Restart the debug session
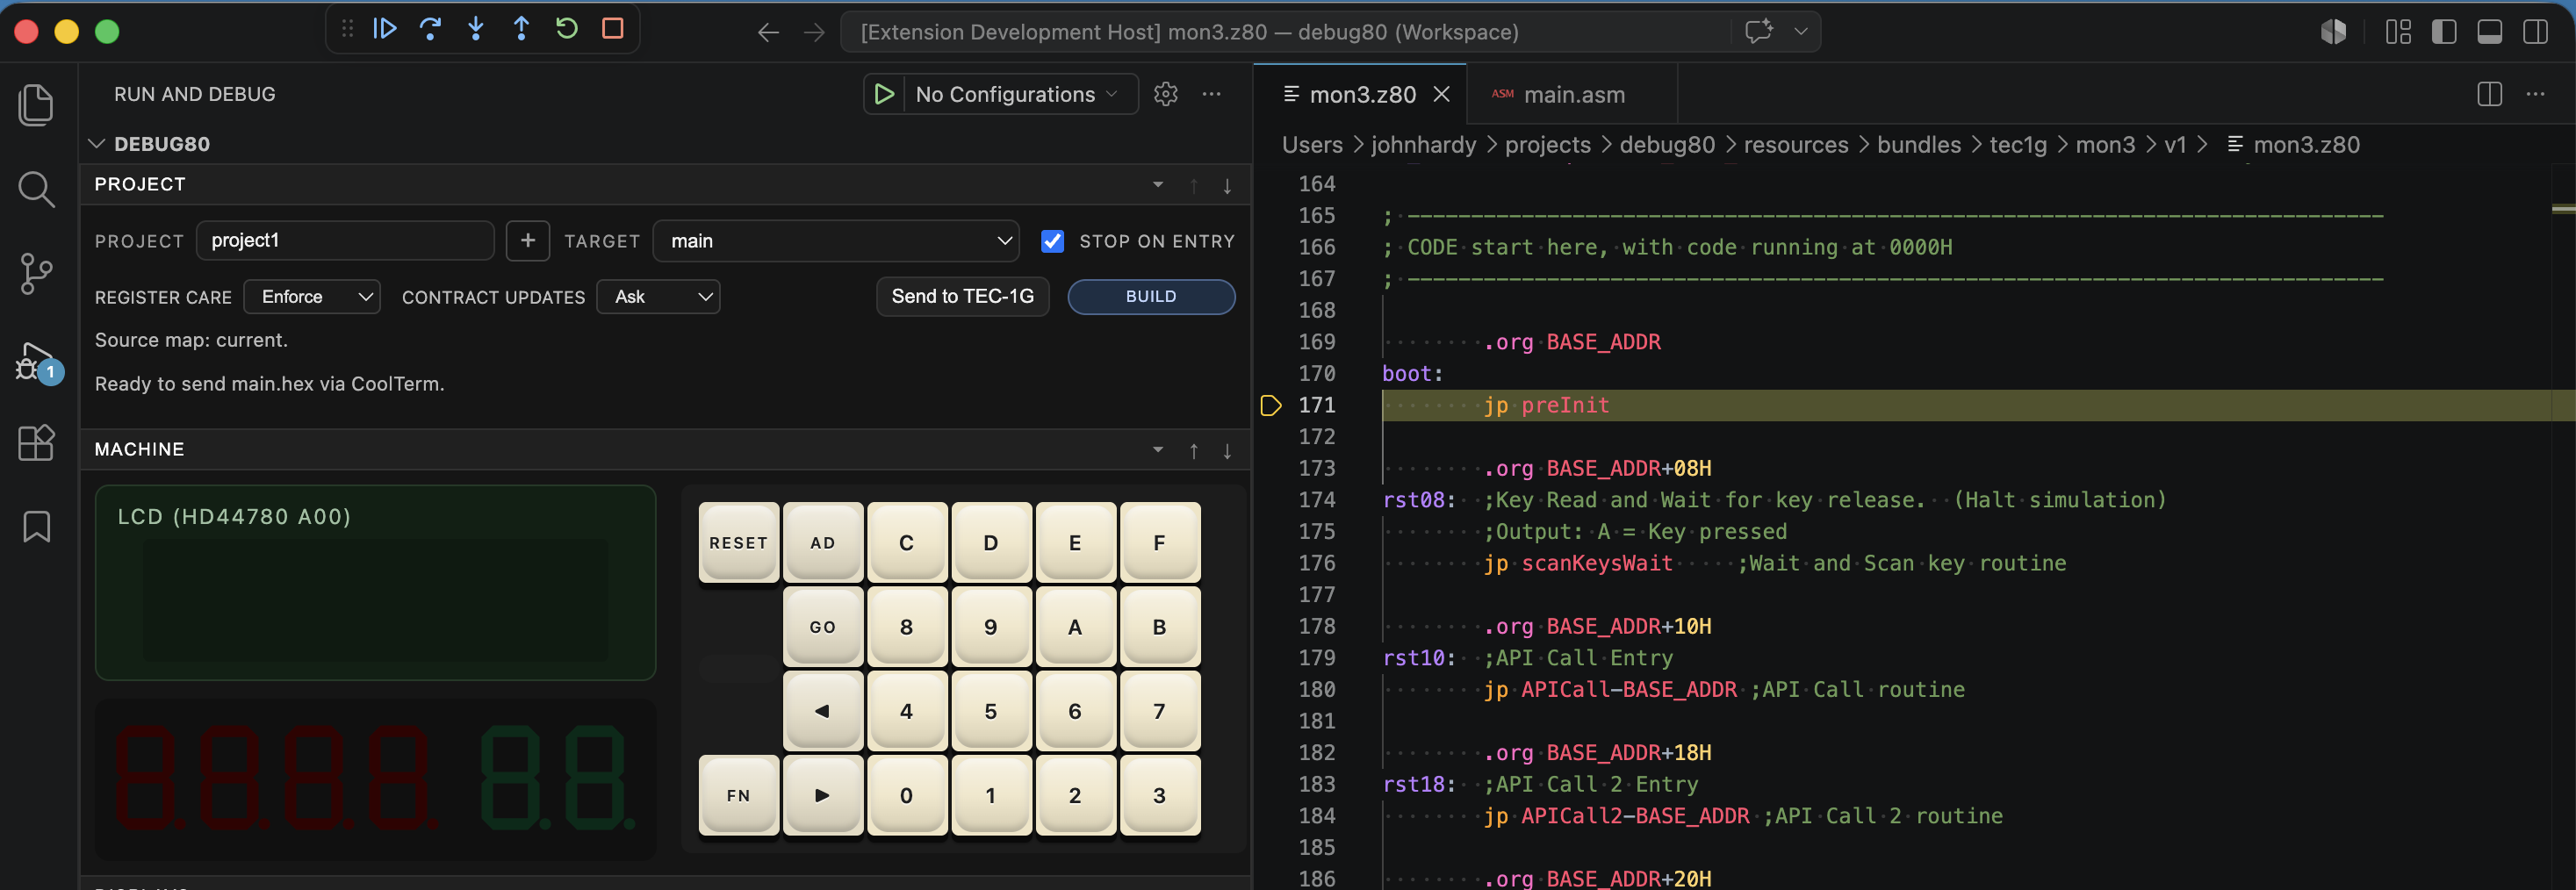The height and width of the screenshot is (890, 2576). 567,29
